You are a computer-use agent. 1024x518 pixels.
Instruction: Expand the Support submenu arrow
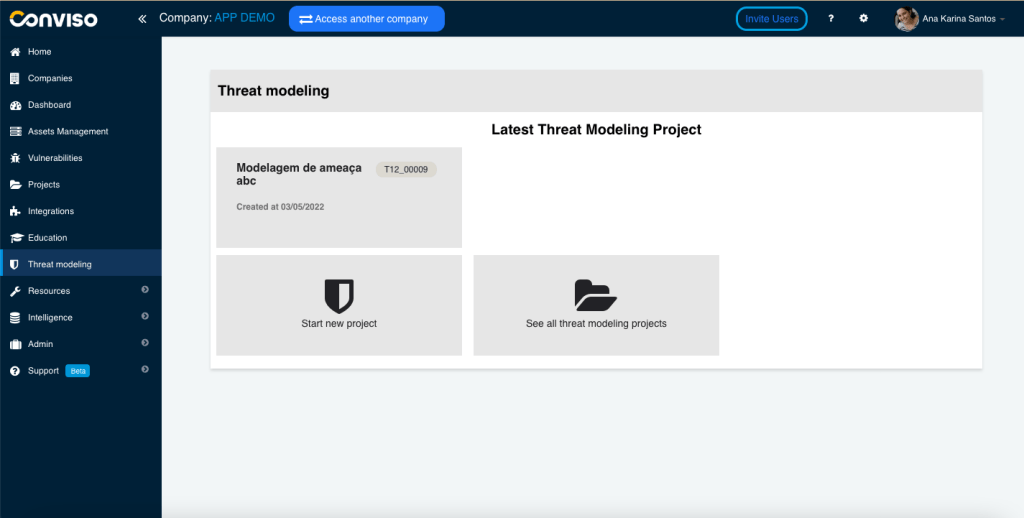click(145, 369)
